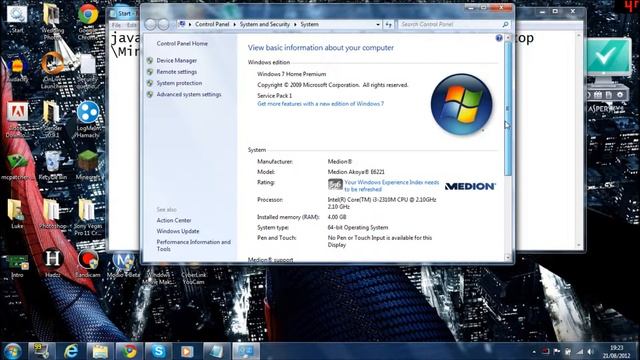Viewport: 640px width, 360px height.
Task: Click the Windows Experience rating badge
Action: click(335, 184)
